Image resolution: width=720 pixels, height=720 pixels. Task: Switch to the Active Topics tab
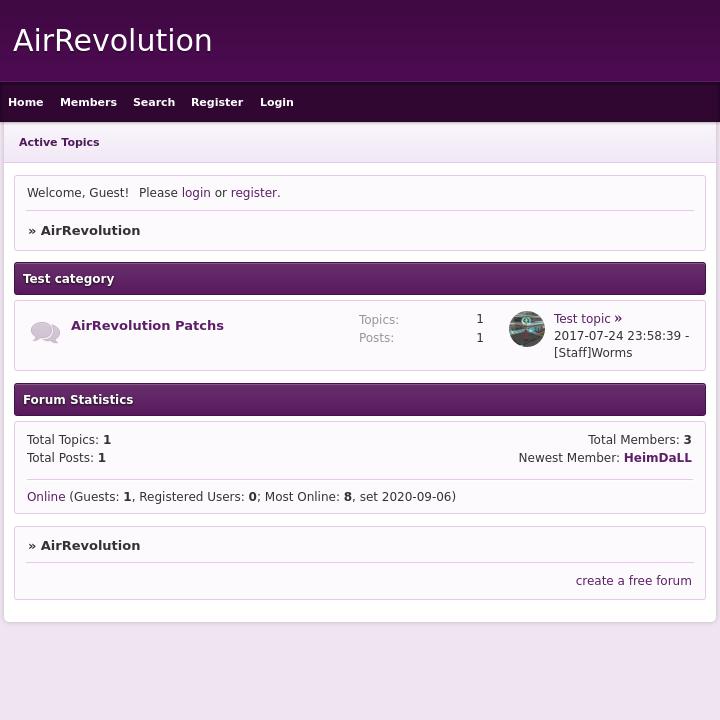(59, 142)
